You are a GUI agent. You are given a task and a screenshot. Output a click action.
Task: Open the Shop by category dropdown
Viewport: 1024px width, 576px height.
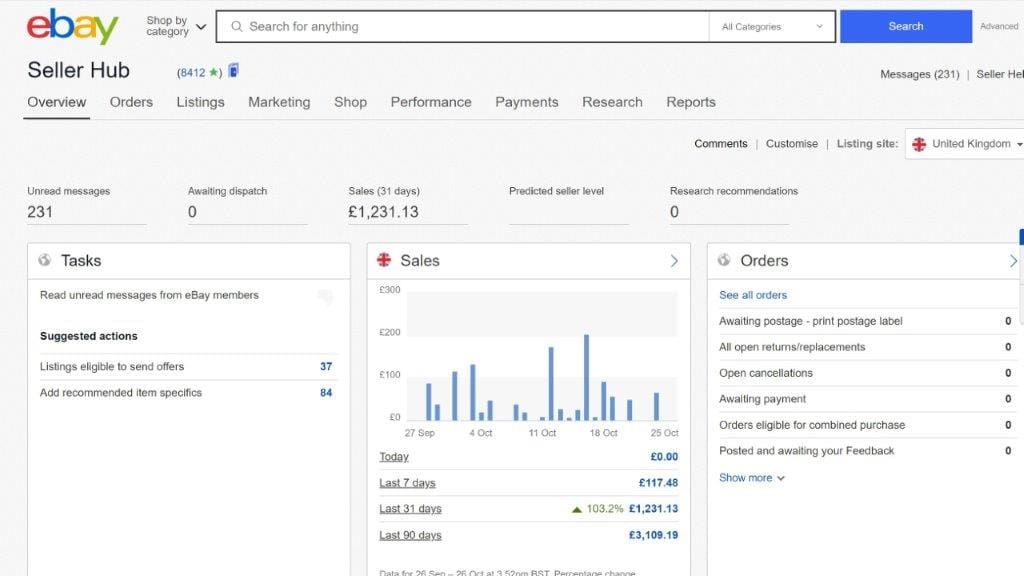[x=176, y=26]
